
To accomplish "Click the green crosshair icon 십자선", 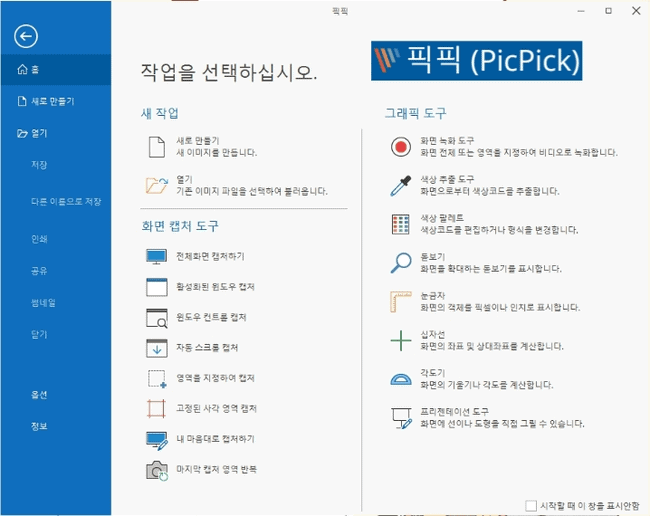I will point(401,340).
